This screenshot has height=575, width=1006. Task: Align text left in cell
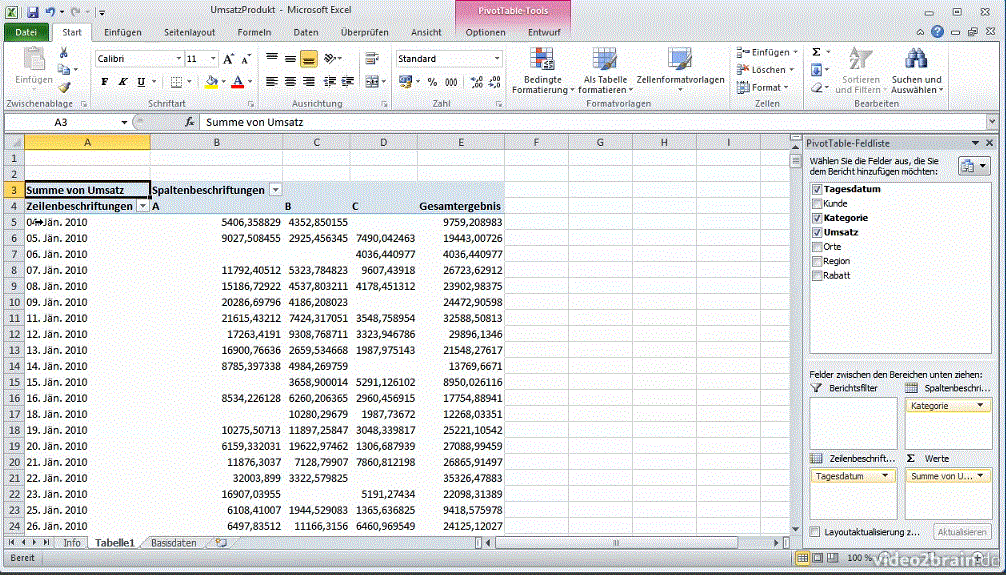pyautogui.click(x=272, y=82)
